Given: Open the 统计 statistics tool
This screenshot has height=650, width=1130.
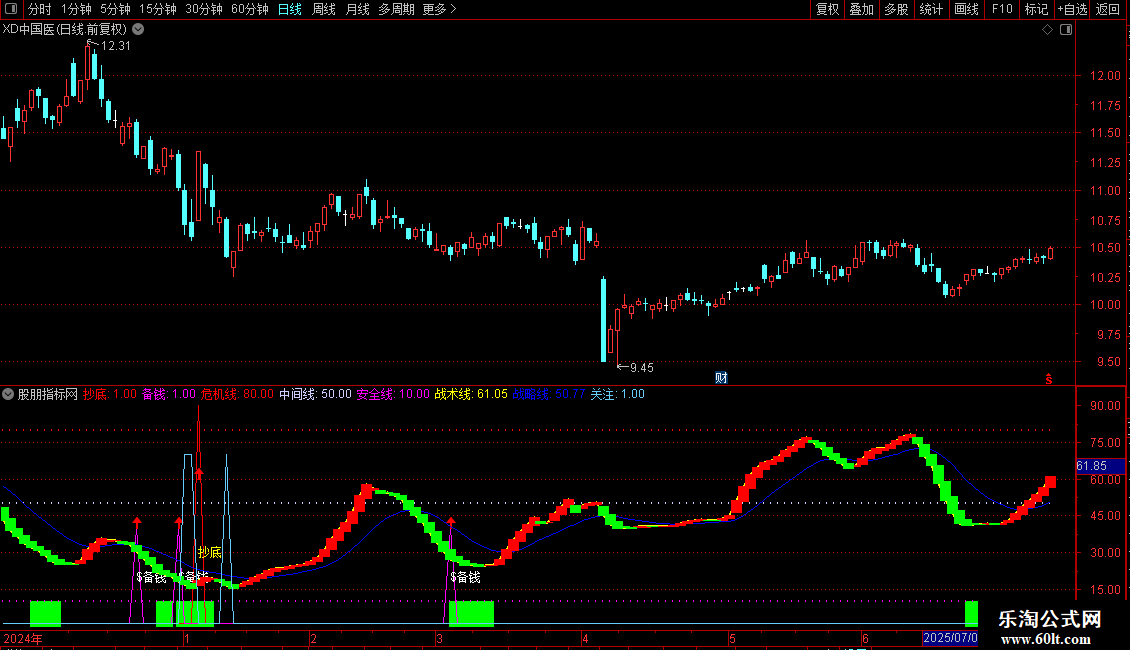Looking at the screenshot, I should point(930,9).
